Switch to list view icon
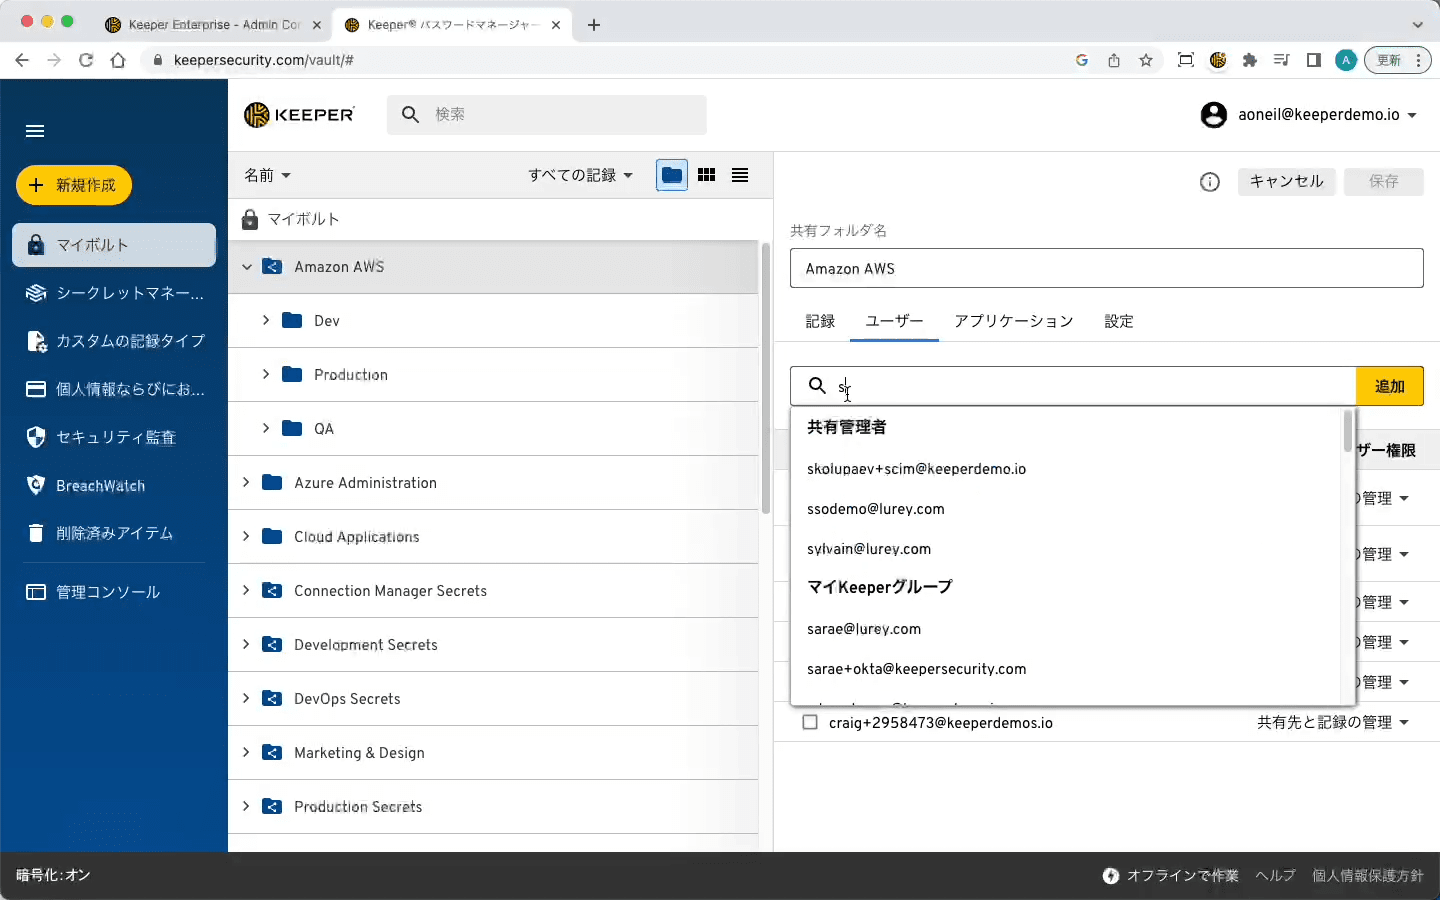The height and width of the screenshot is (900, 1440). click(x=740, y=175)
